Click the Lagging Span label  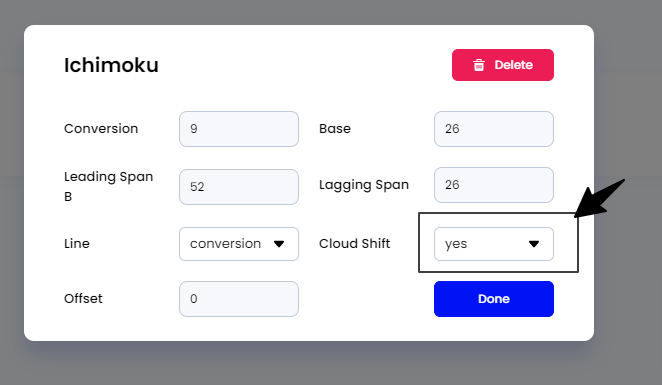tap(364, 185)
